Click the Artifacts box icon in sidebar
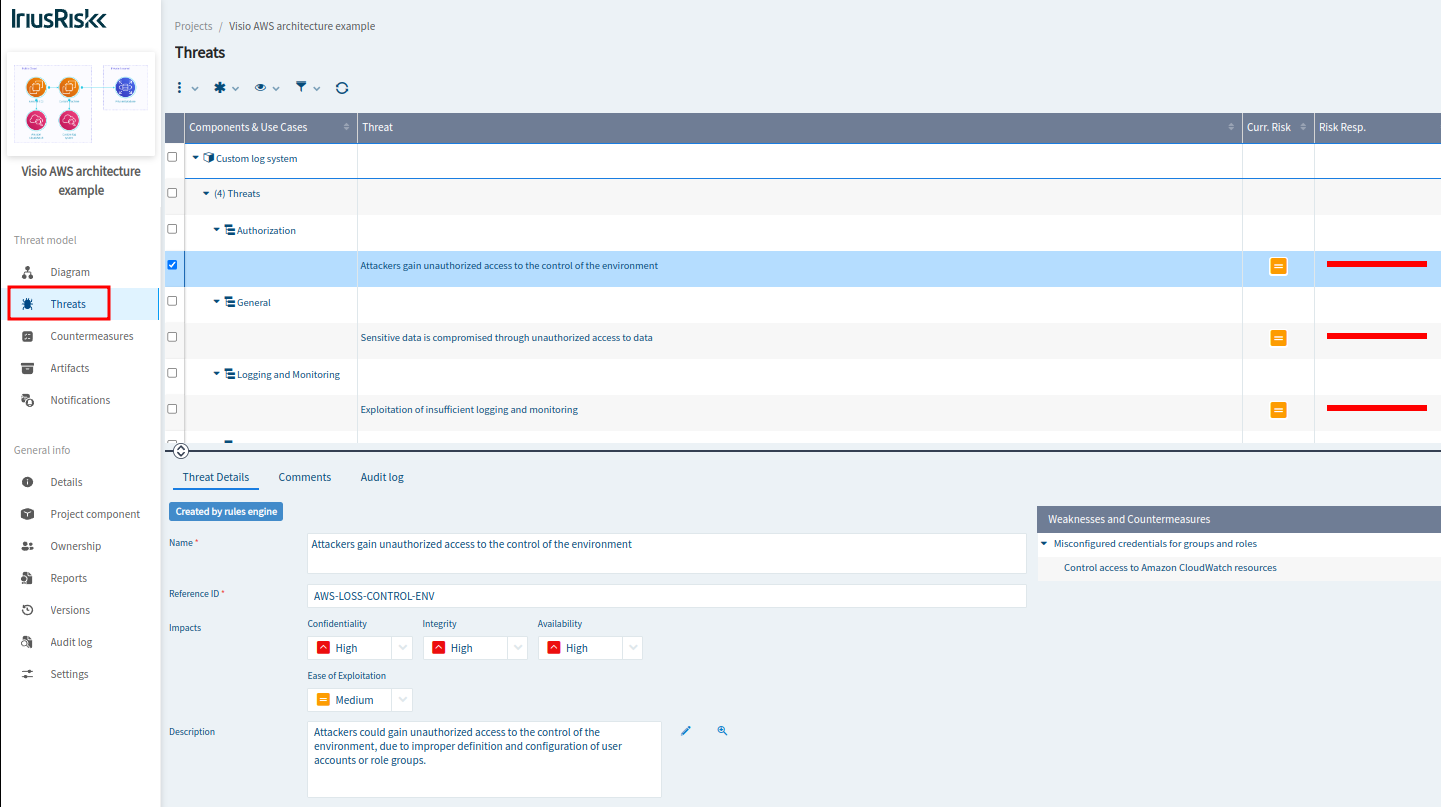The height and width of the screenshot is (807, 1441). coord(28,368)
